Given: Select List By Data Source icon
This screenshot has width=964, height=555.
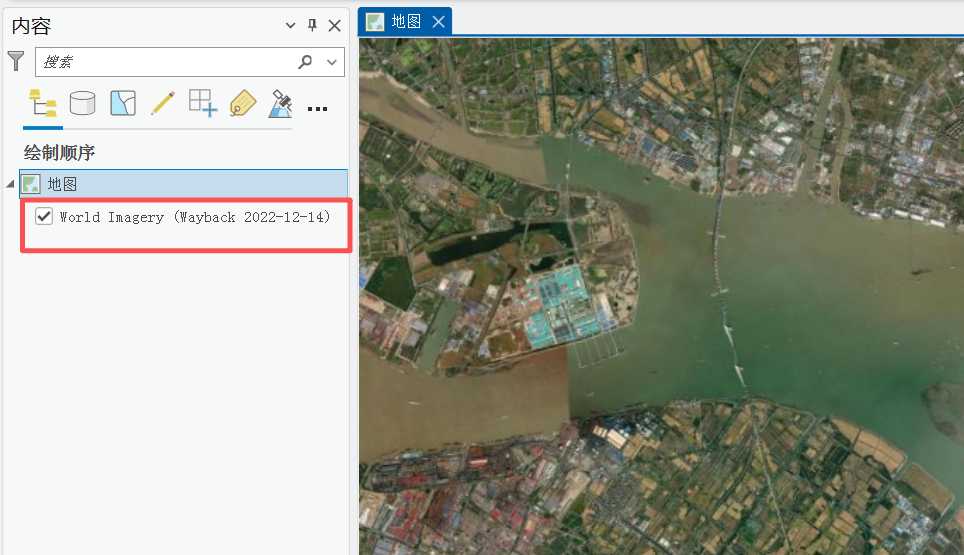Looking at the screenshot, I should coord(82,103).
